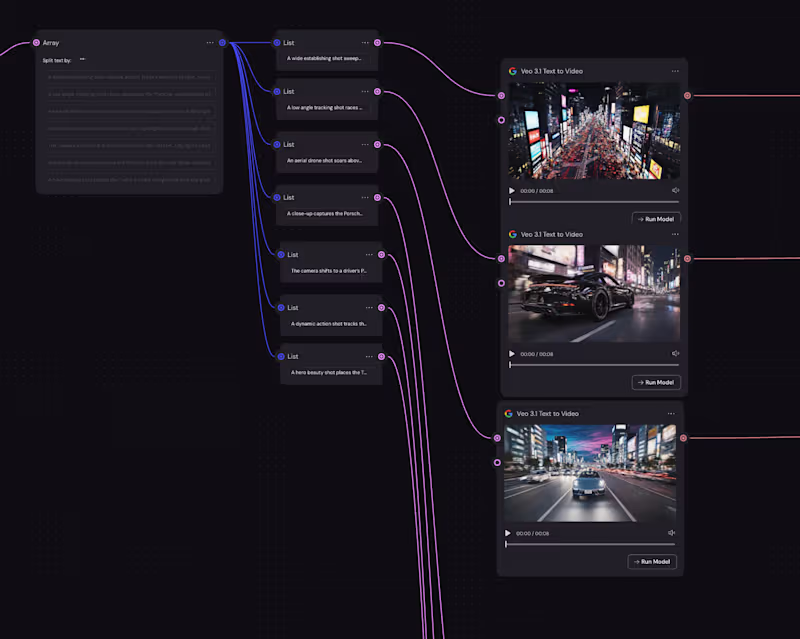Open the options menu on the first Veo 3.1 node
Viewport: 800px width, 639px height.
coord(675,71)
